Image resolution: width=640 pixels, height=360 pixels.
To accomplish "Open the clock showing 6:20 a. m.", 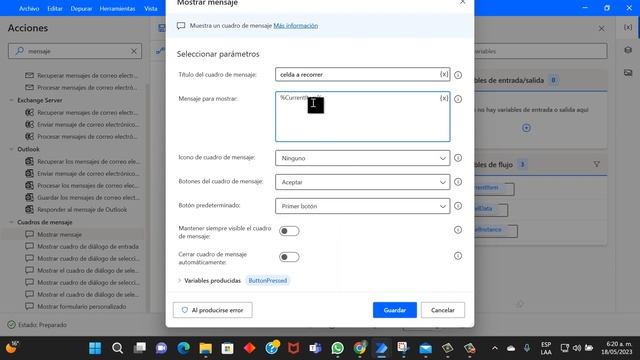I will coord(616,348).
